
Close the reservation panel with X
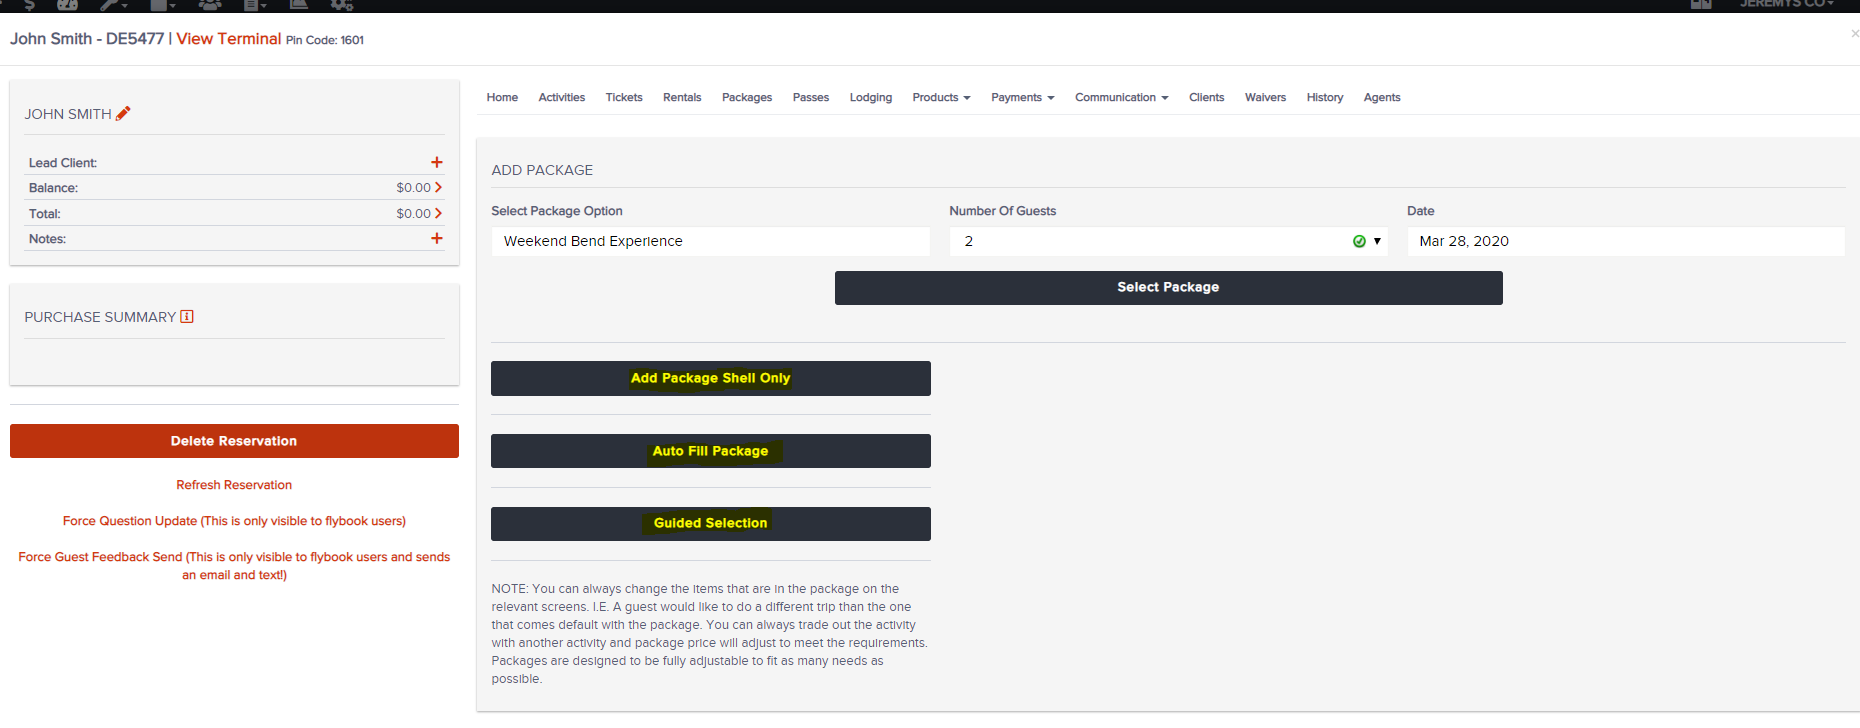(1854, 34)
